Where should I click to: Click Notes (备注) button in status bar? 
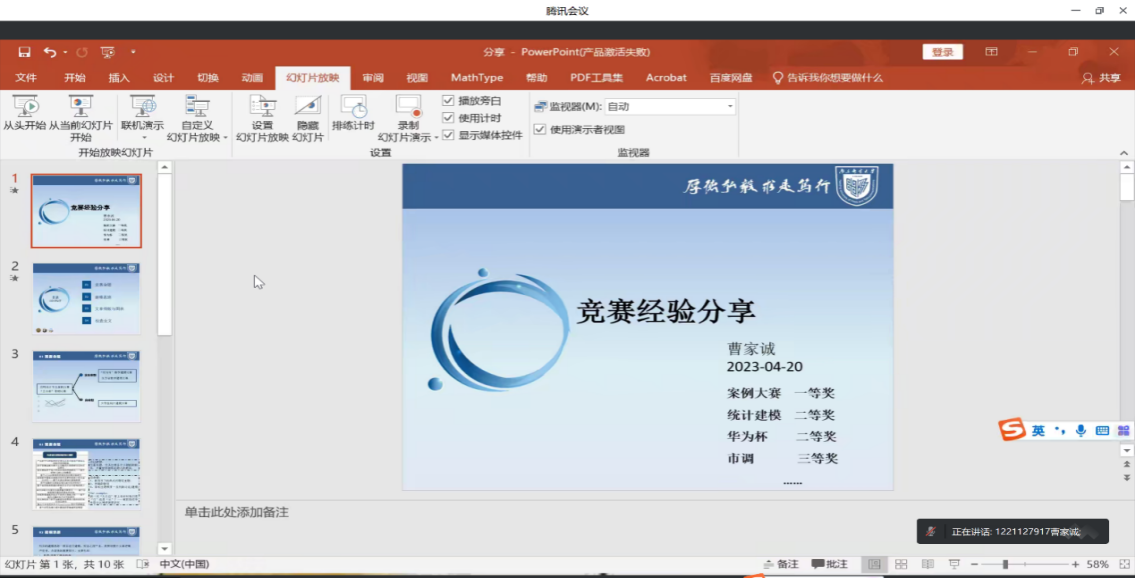click(x=781, y=564)
